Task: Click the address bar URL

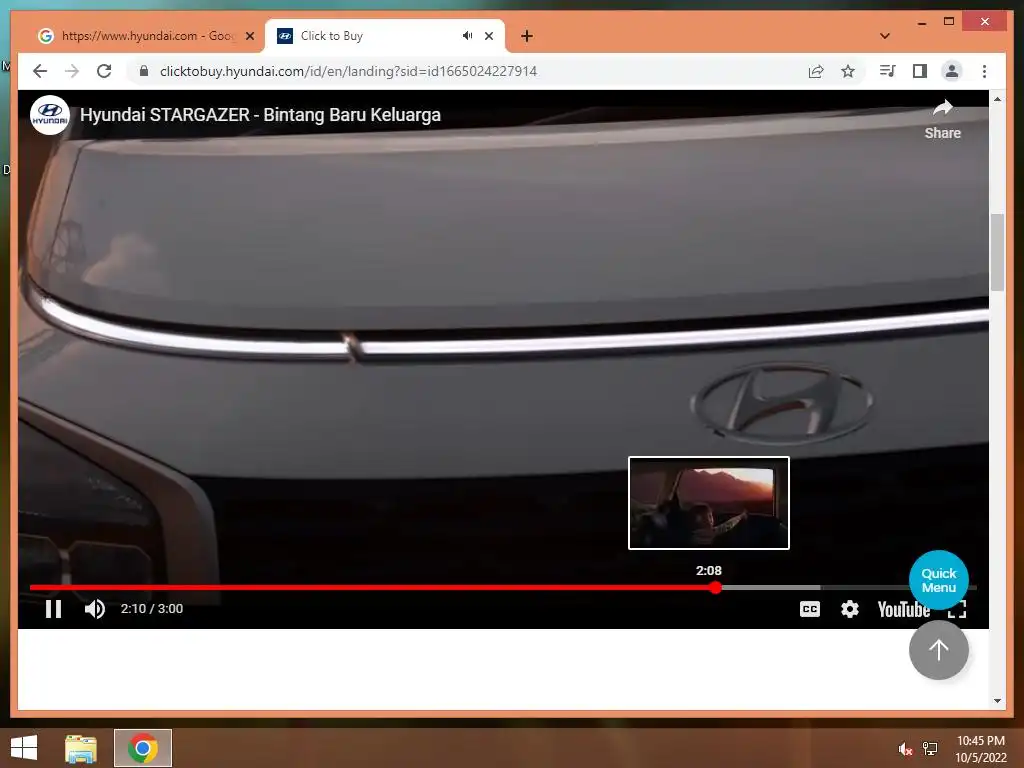Action: point(348,71)
